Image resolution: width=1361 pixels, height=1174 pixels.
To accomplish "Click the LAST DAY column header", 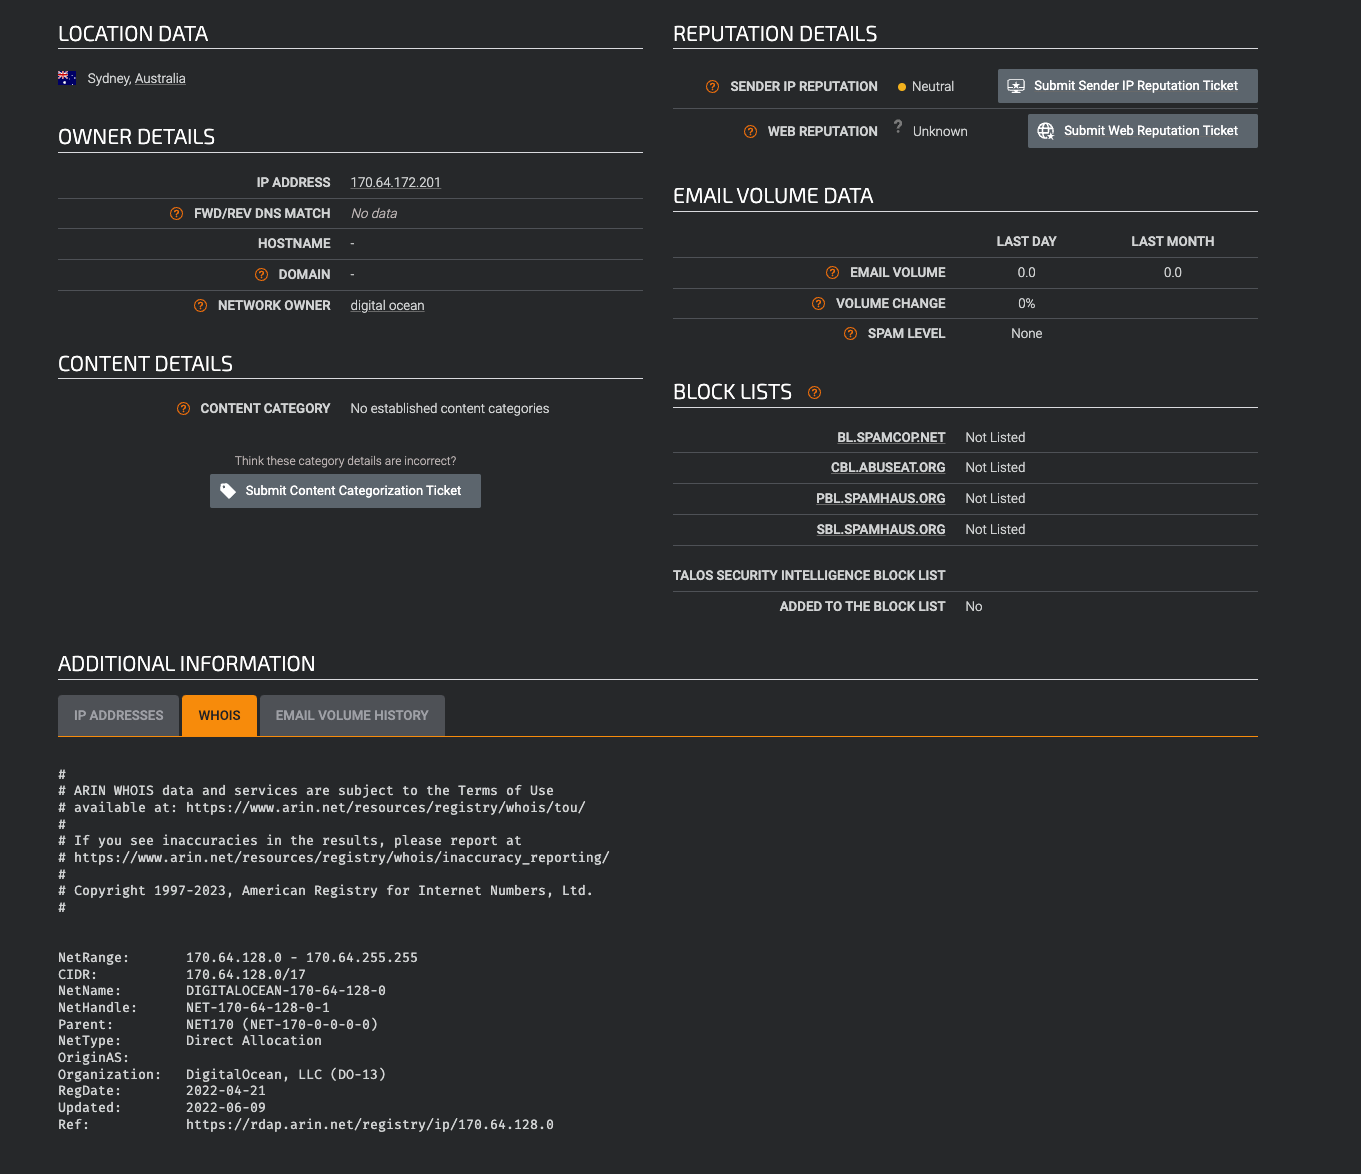I will click(1027, 241).
